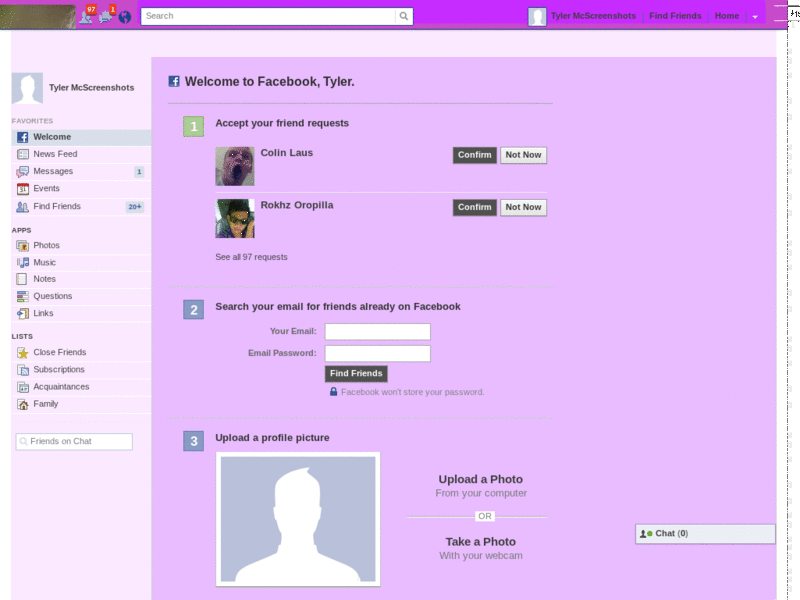The height and width of the screenshot is (600, 800).
Task: Open notifications globe icon
Action: point(125,17)
